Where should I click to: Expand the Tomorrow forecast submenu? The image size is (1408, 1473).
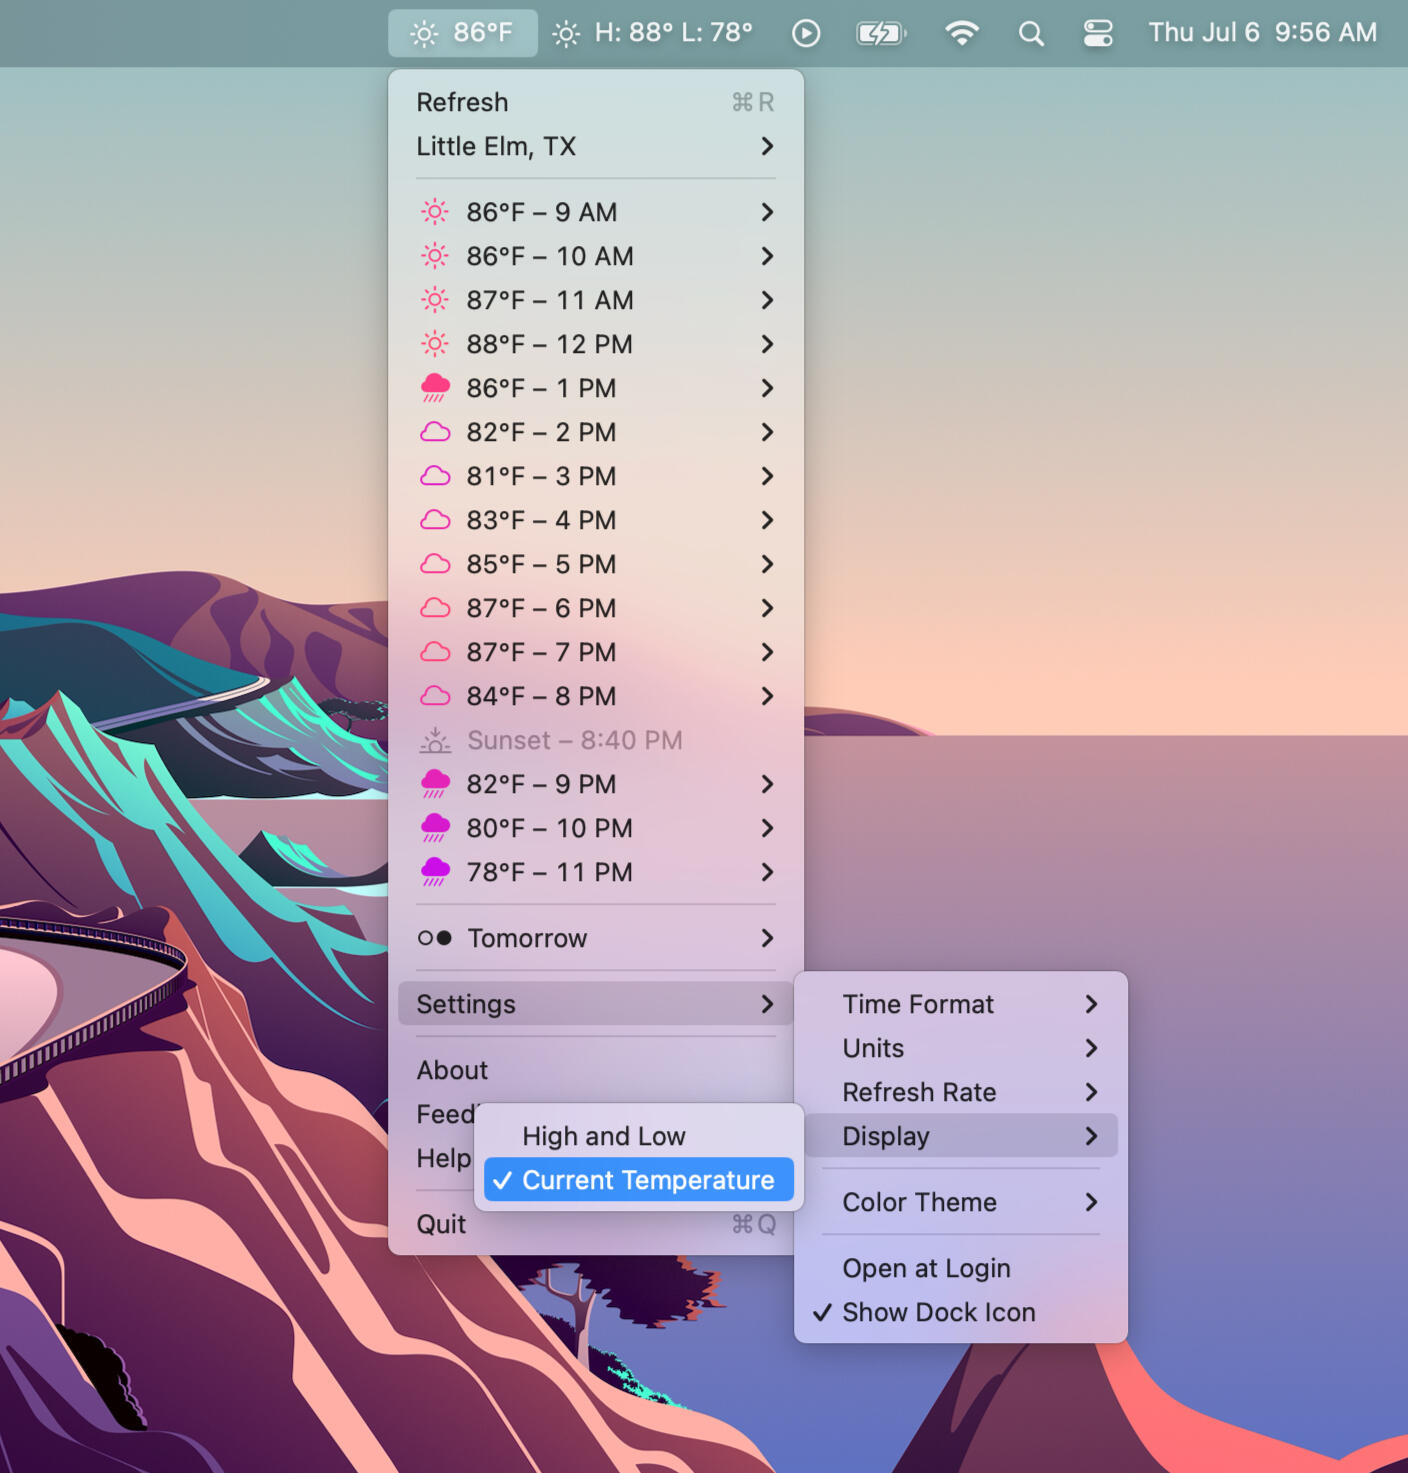click(x=595, y=938)
